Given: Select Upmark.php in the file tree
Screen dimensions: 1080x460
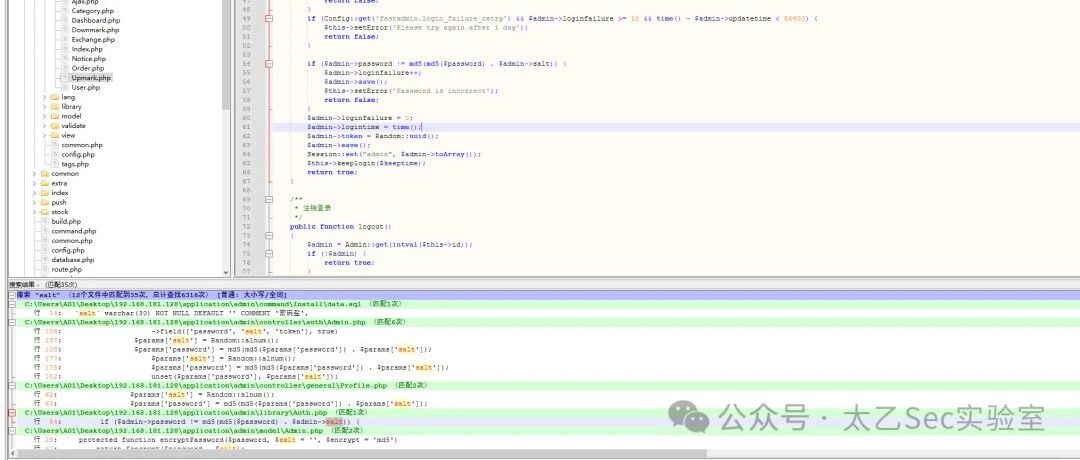Looking at the screenshot, I should click(x=91, y=78).
